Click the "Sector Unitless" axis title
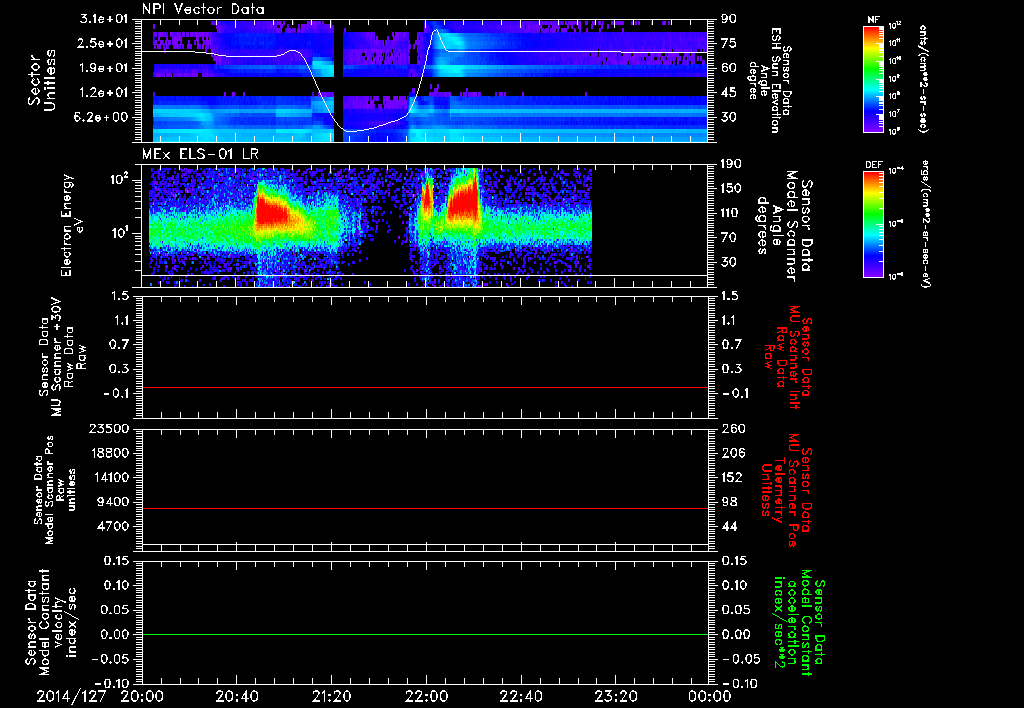 pyautogui.click(x=41, y=80)
